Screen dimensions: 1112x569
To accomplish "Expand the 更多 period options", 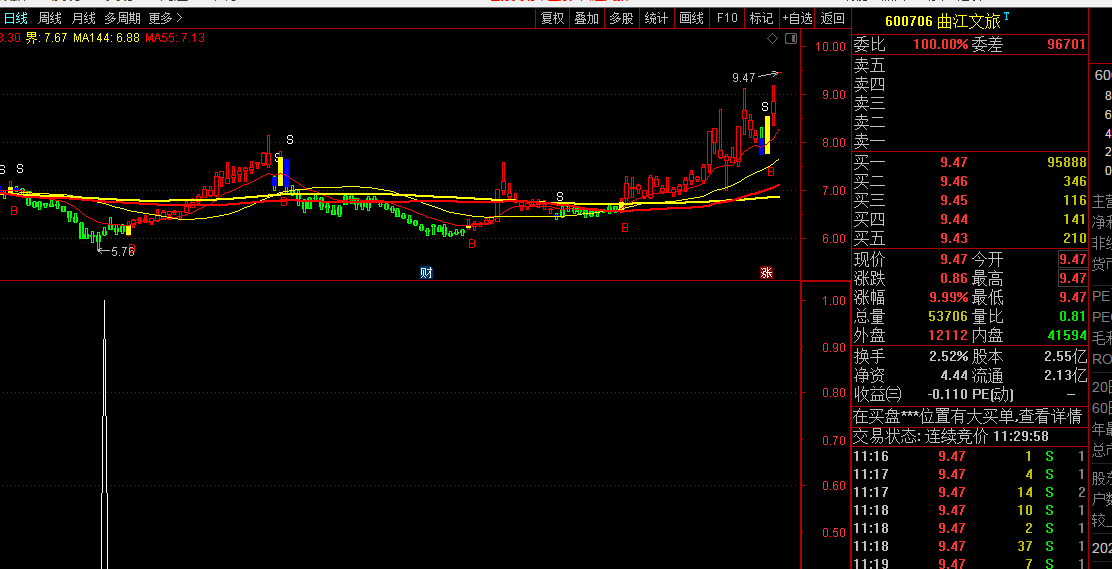I will 165,18.
